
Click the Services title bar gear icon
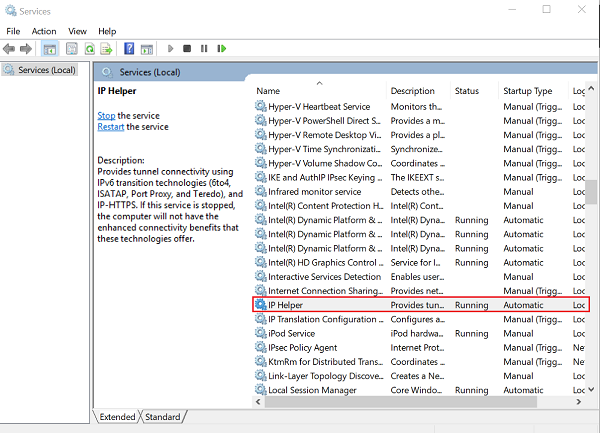(11, 11)
